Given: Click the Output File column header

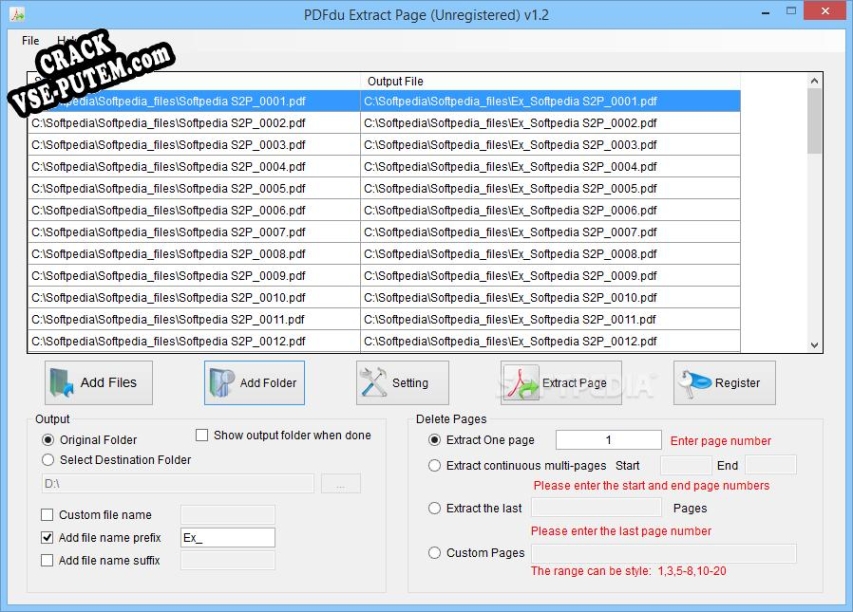Looking at the screenshot, I should point(550,81).
